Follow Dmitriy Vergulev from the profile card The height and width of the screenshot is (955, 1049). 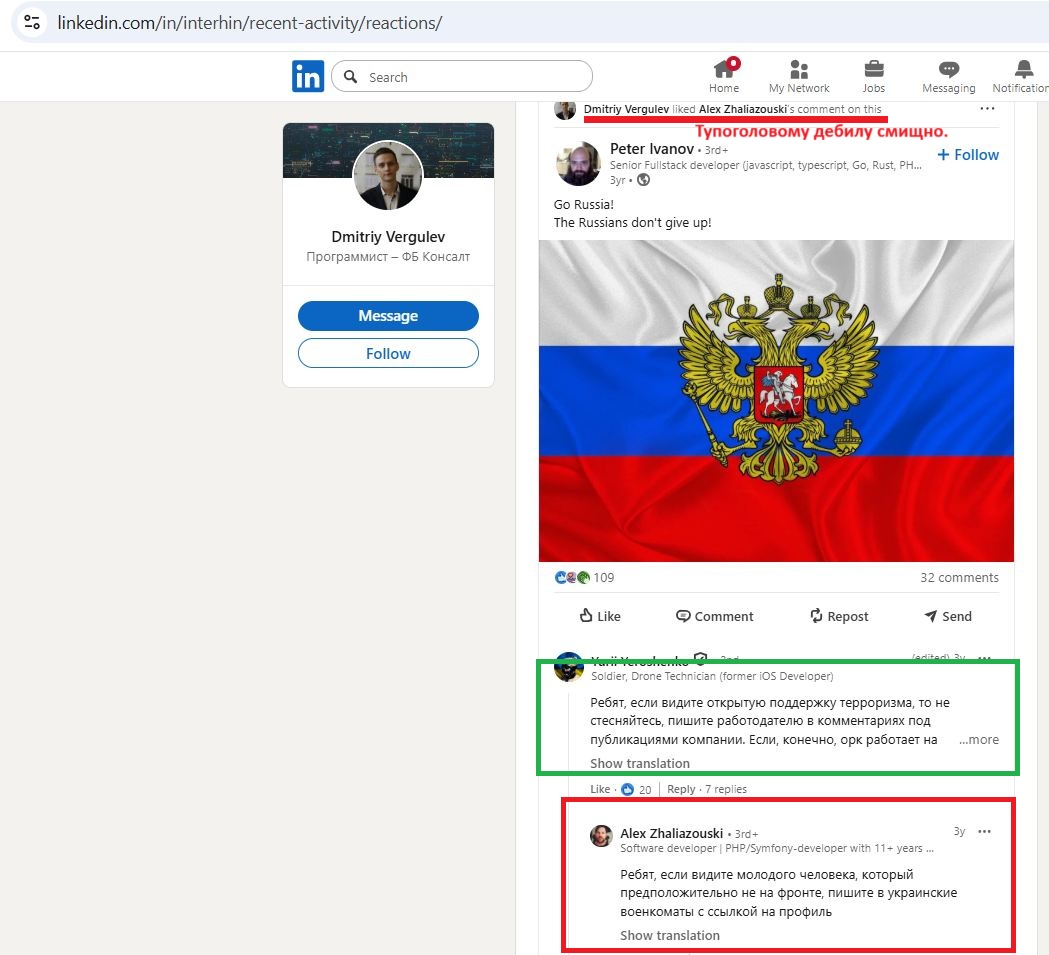[x=388, y=353]
